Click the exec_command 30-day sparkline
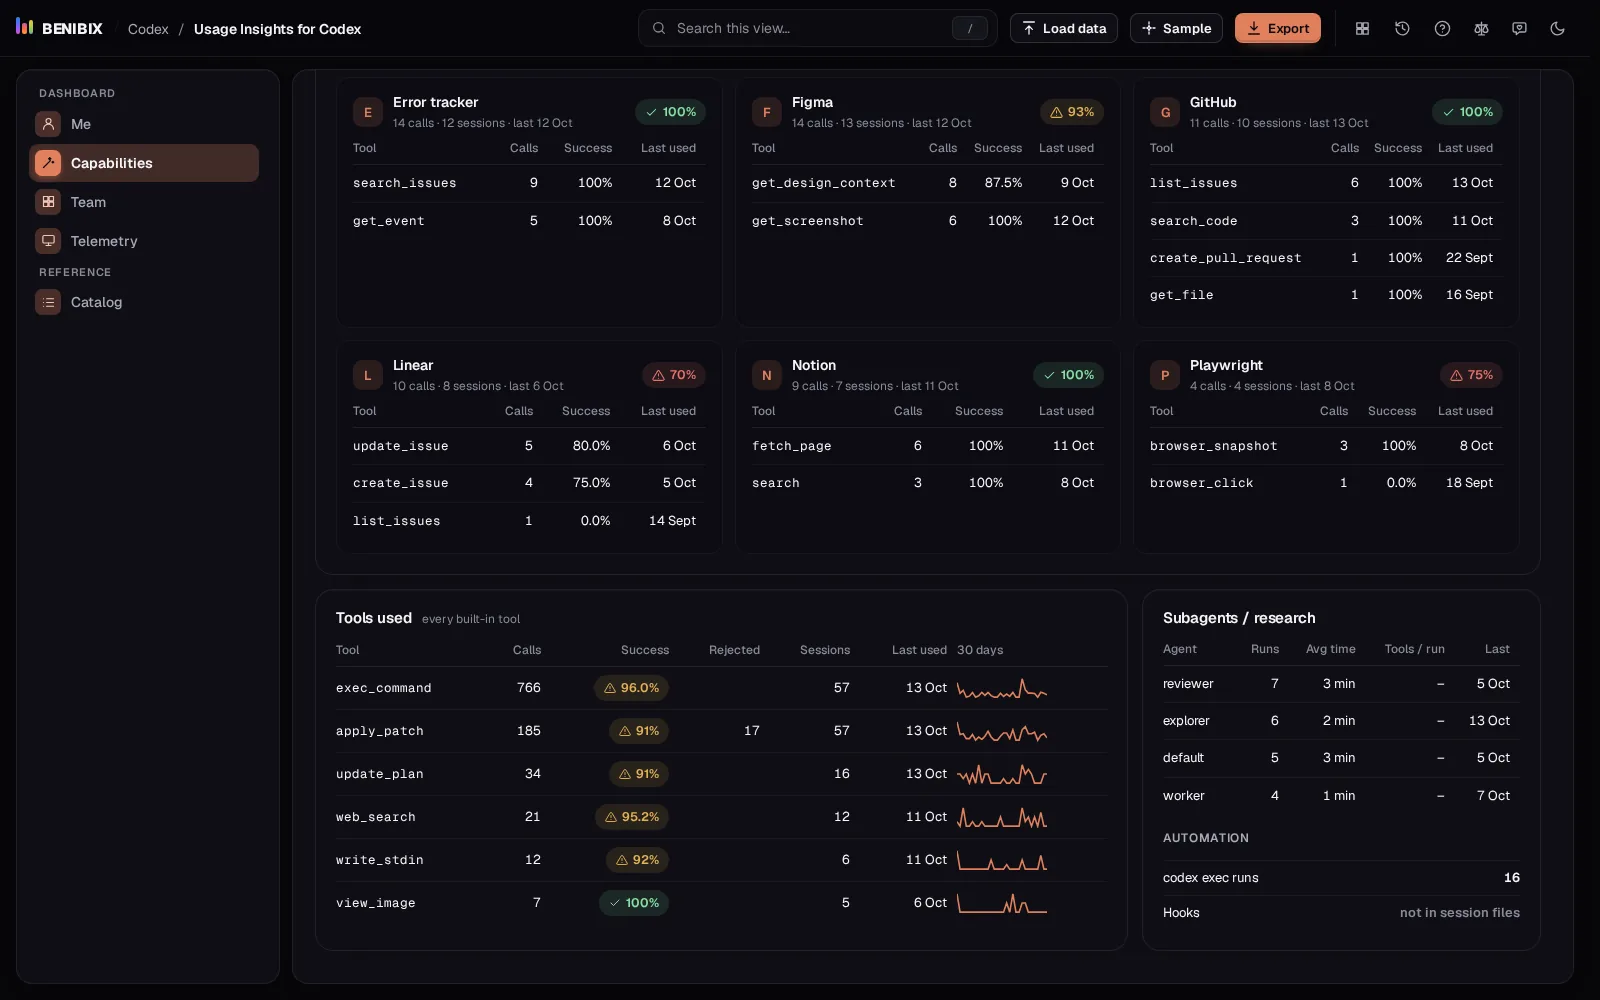This screenshot has height=1000, width=1600. point(1002,688)
